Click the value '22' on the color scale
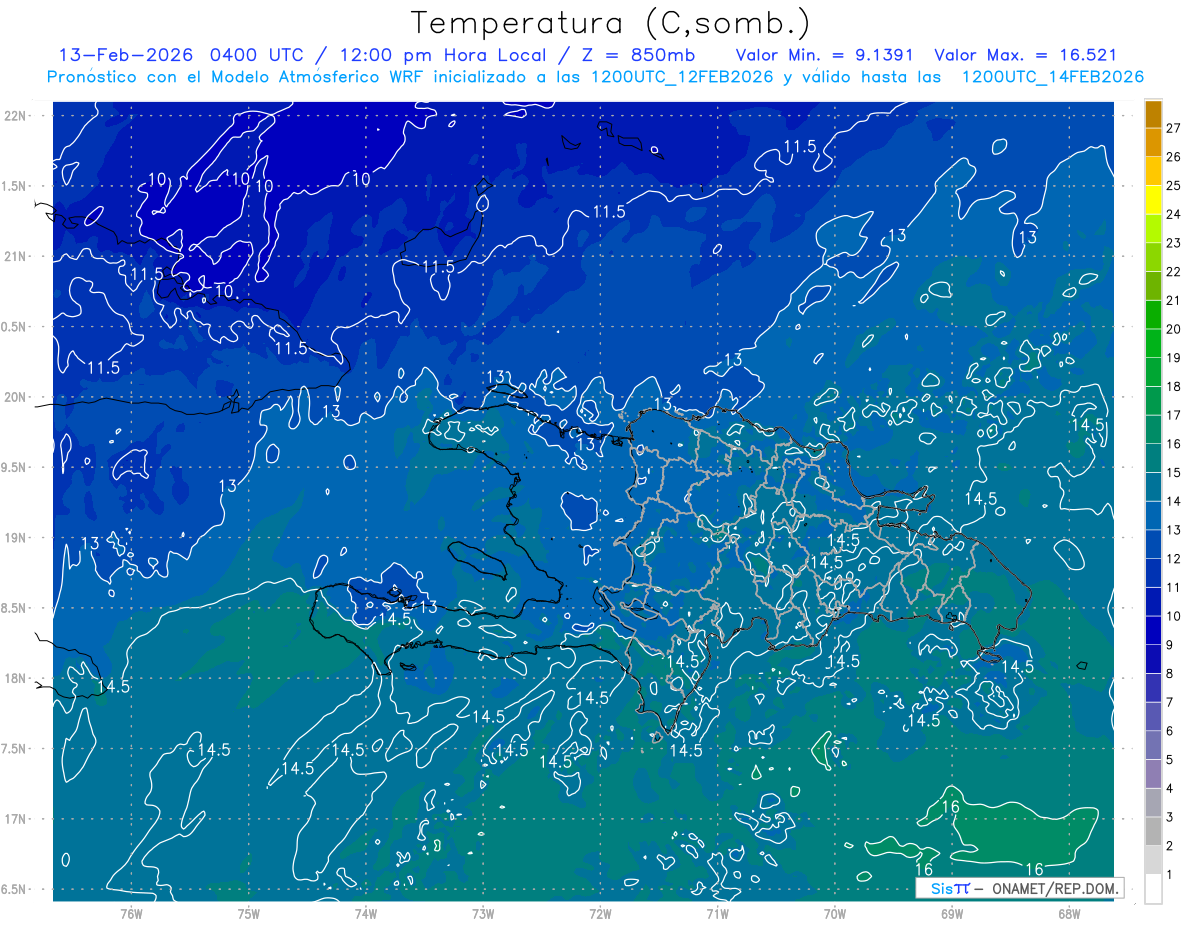The image size is (1200, 927). coord(1174,271)
